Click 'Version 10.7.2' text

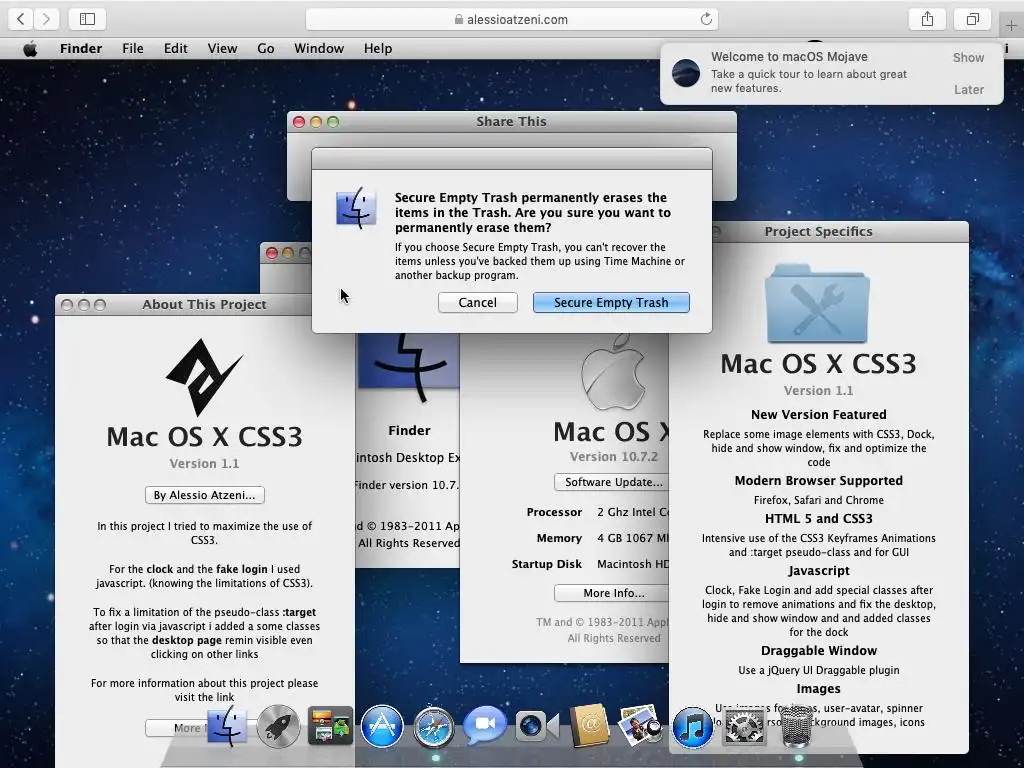pos(614,456)
